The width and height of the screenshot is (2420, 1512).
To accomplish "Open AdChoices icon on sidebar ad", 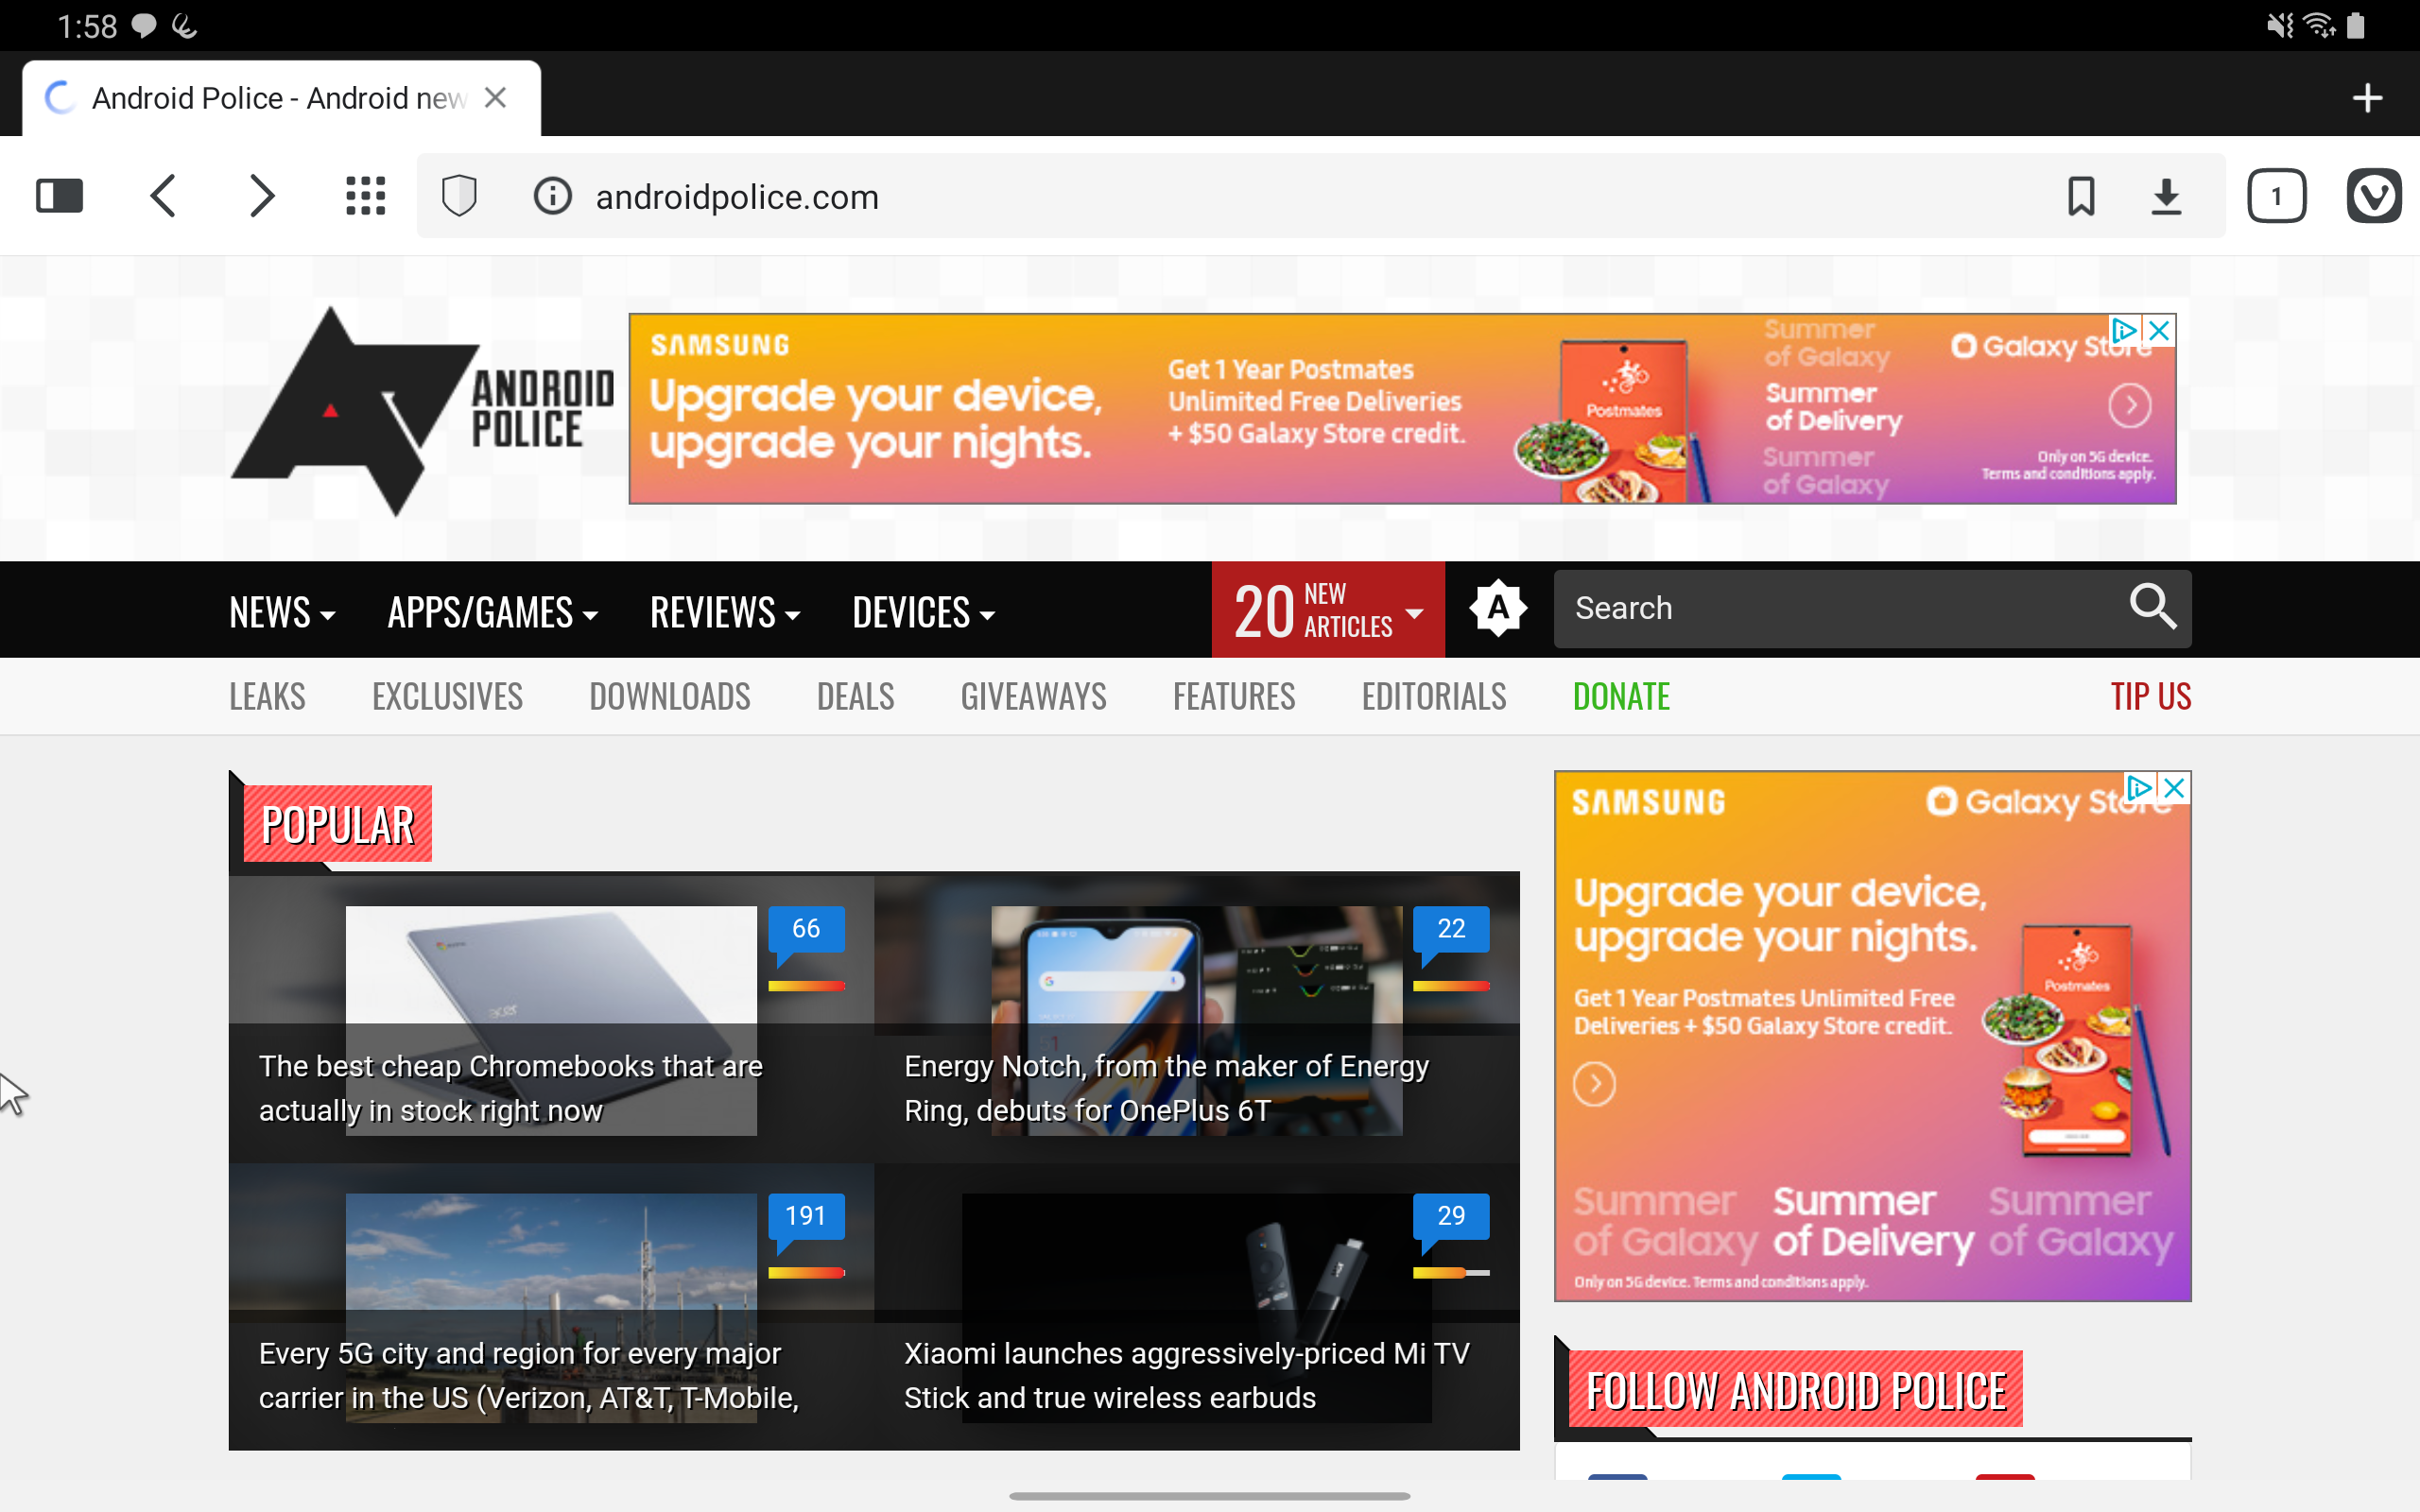I will pyautogui.click(x=2139, y=788).
